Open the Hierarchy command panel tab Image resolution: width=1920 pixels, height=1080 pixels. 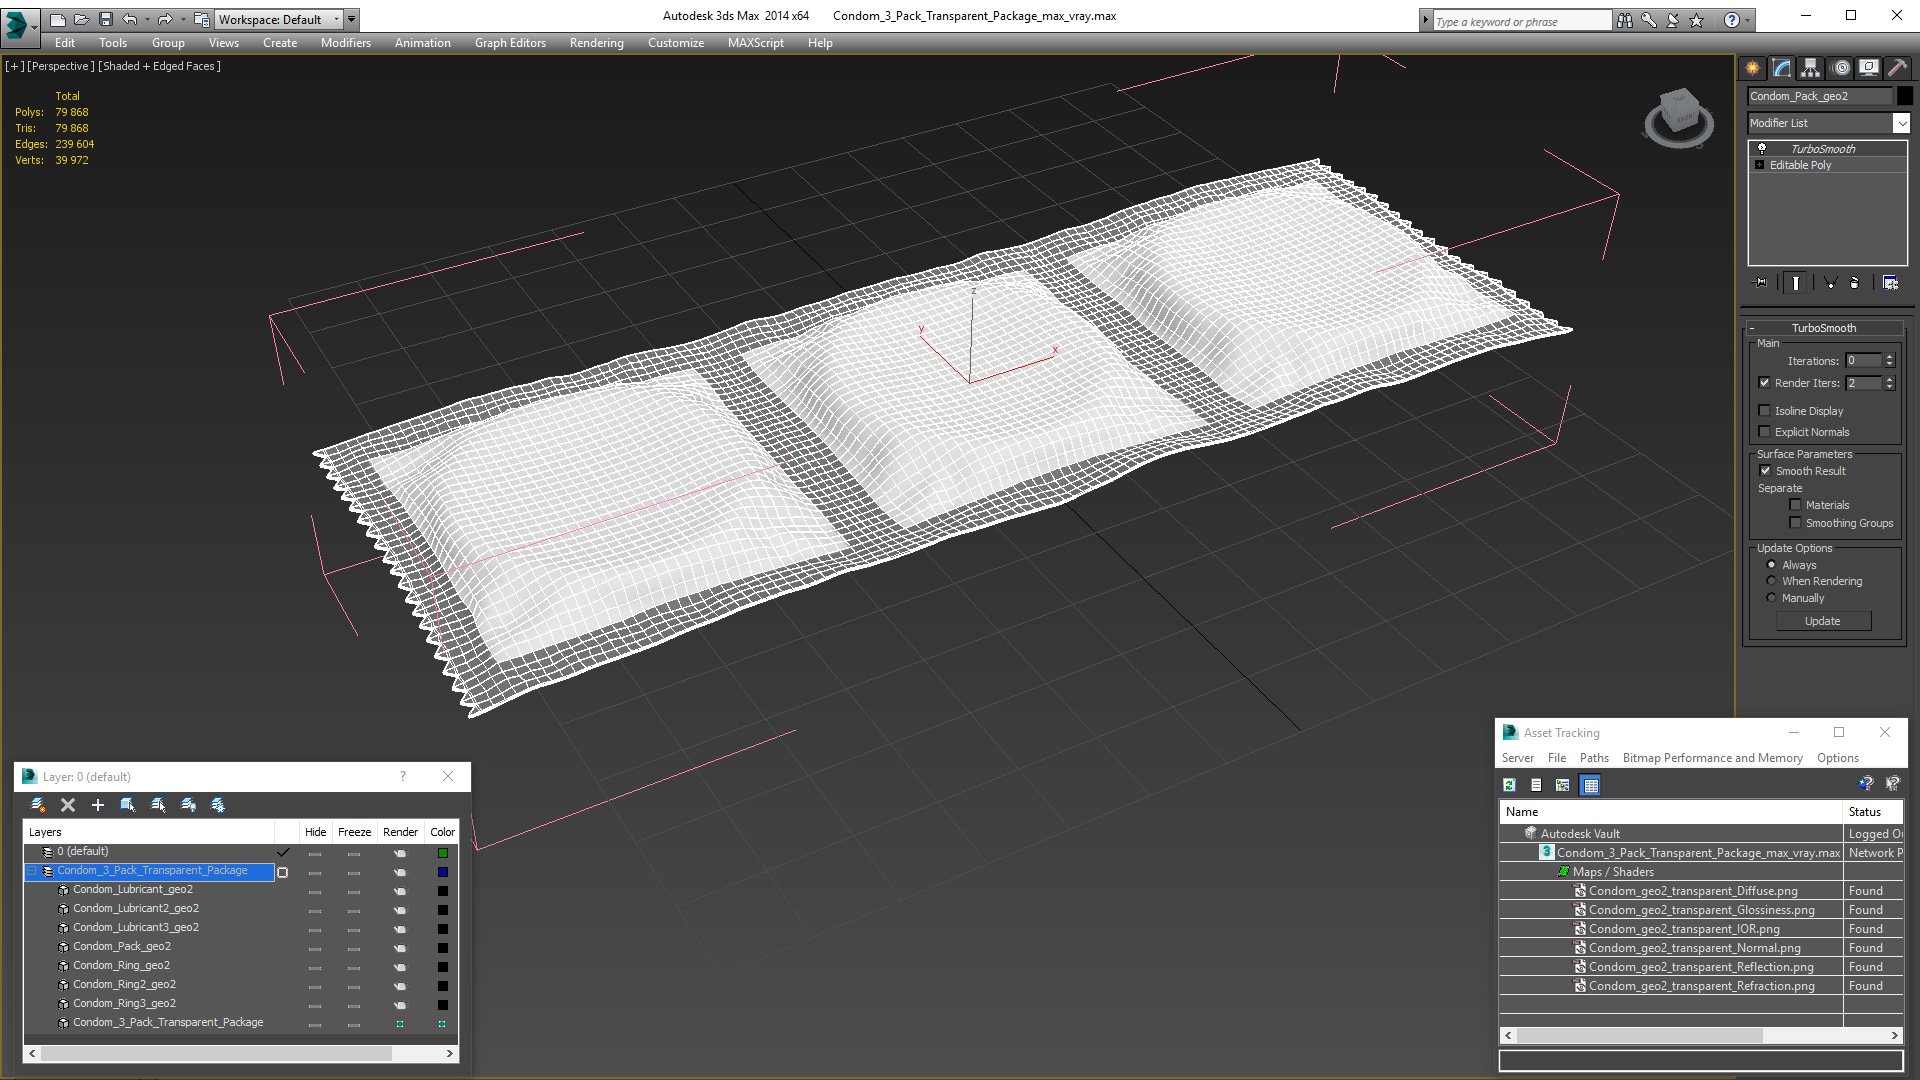click(1811, 68)
